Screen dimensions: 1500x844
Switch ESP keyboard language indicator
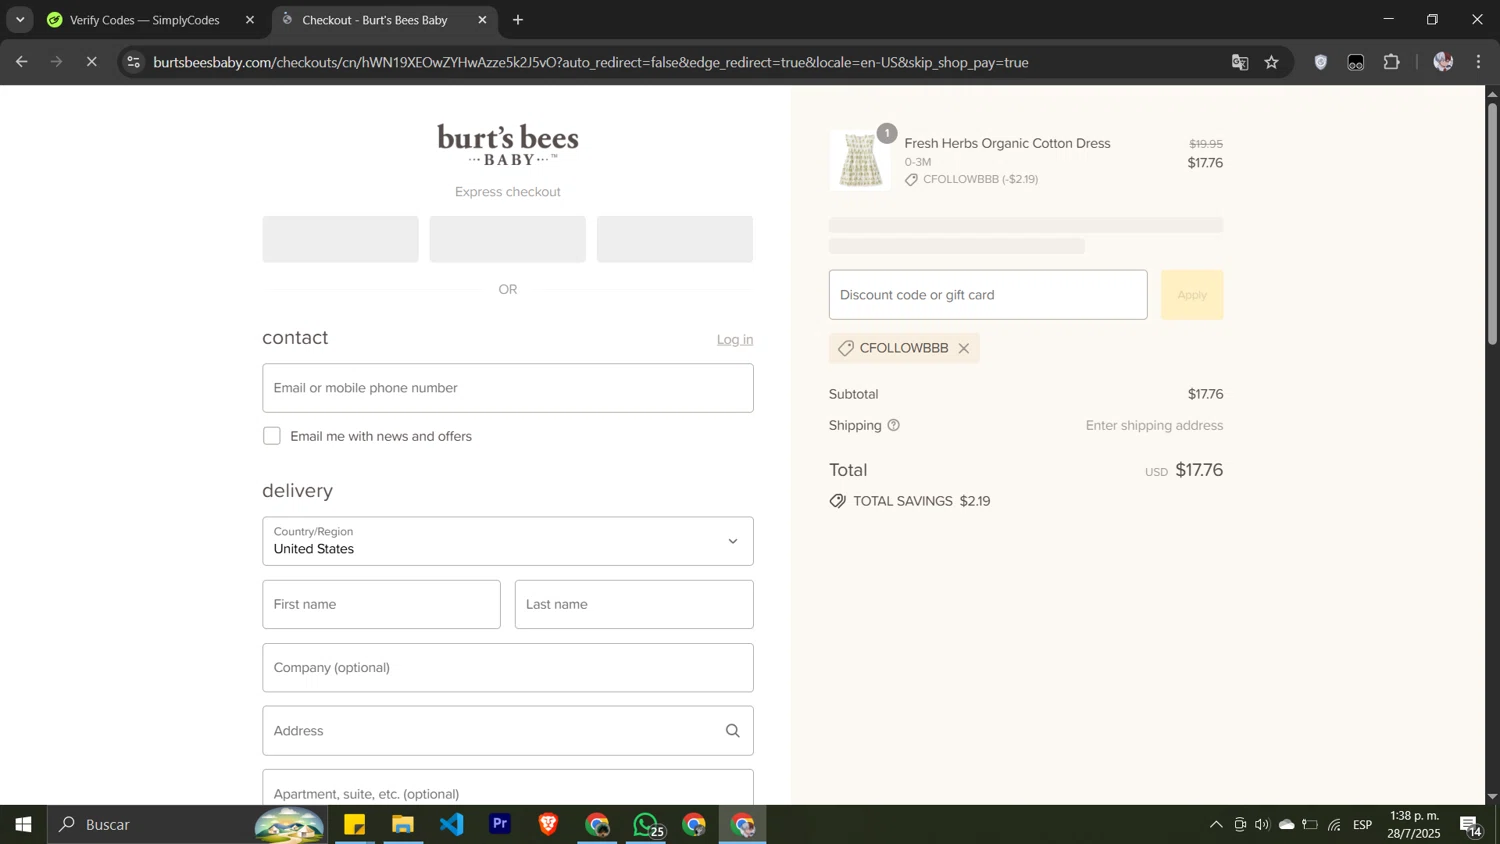coord(1363,825)
